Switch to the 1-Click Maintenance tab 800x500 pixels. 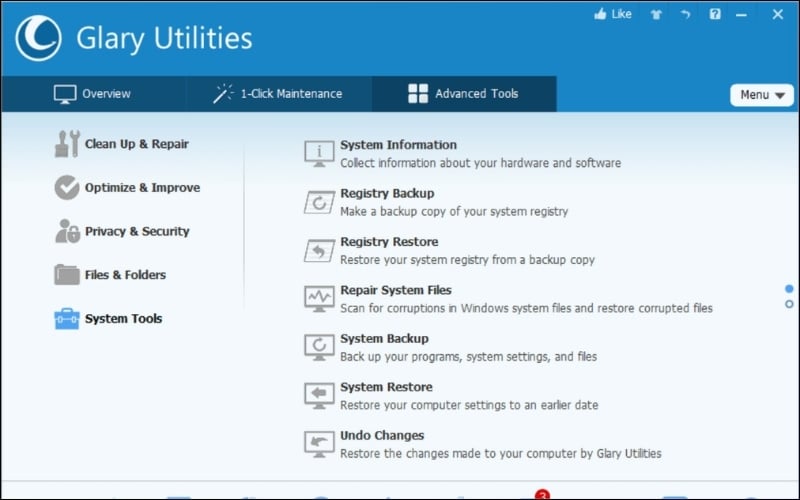(279, 94)
